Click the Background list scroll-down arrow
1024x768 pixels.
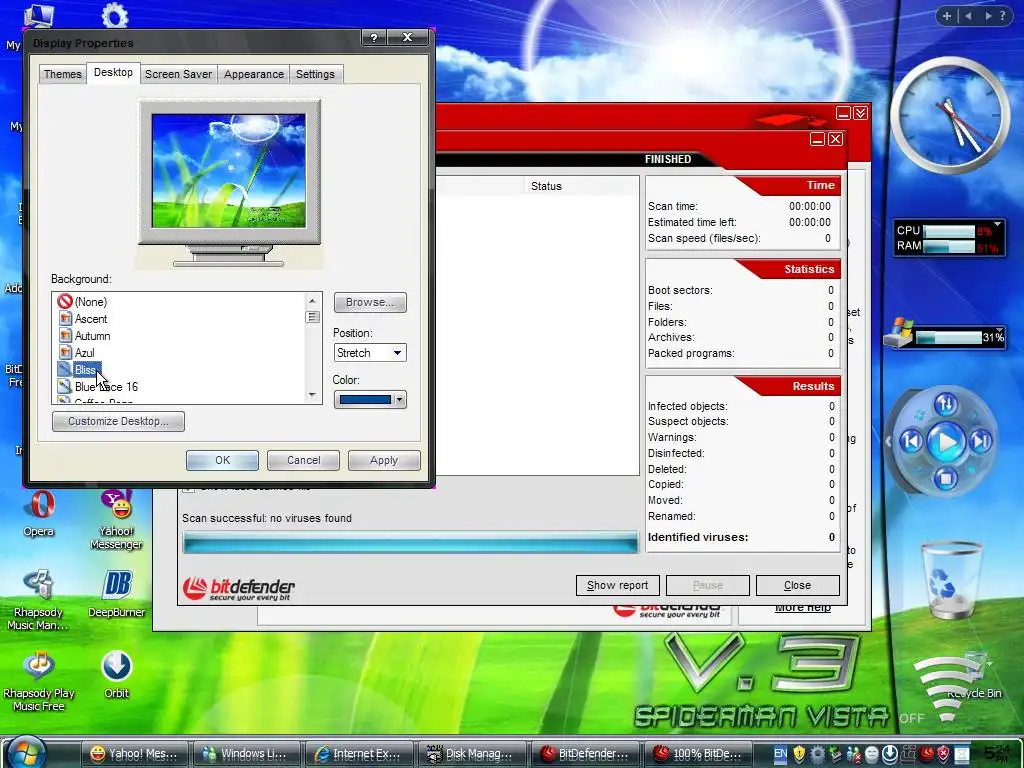pyautogui.click(x=312, y=395)
